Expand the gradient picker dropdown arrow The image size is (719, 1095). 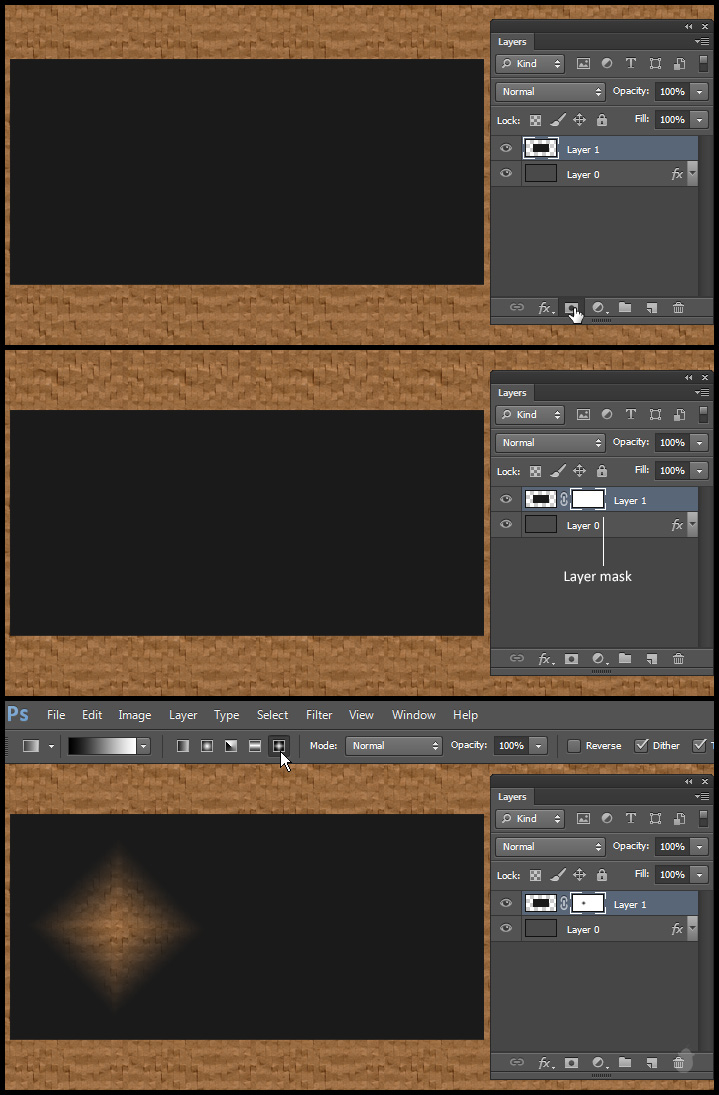[x=144, y=746]
